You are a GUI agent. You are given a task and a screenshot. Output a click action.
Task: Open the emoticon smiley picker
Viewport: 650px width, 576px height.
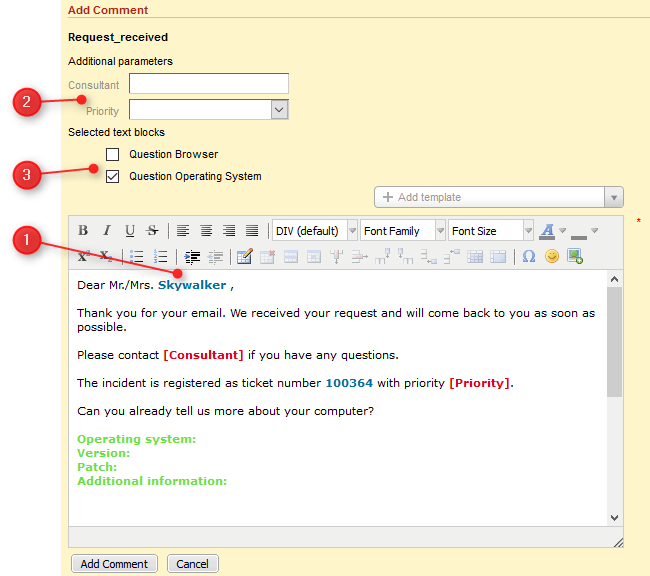pyautogui.click(x=552, y=257)
